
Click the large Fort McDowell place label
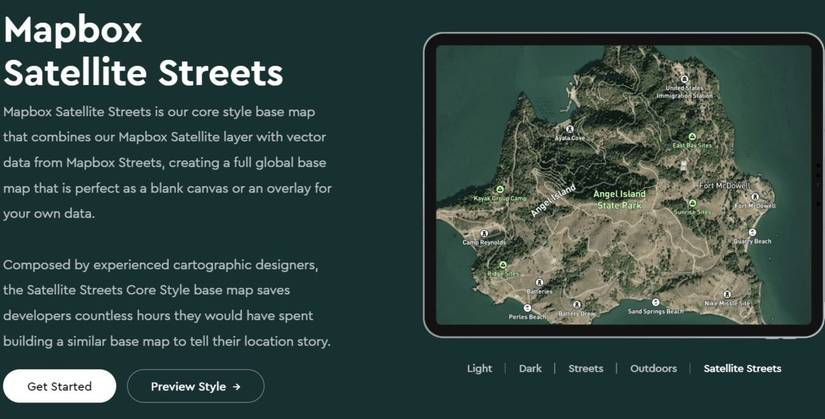coord(725,186)
